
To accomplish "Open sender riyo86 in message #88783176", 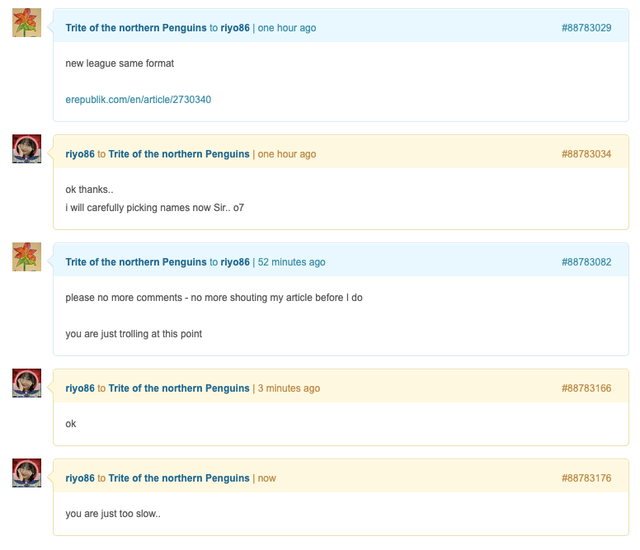I will [80, 478].
